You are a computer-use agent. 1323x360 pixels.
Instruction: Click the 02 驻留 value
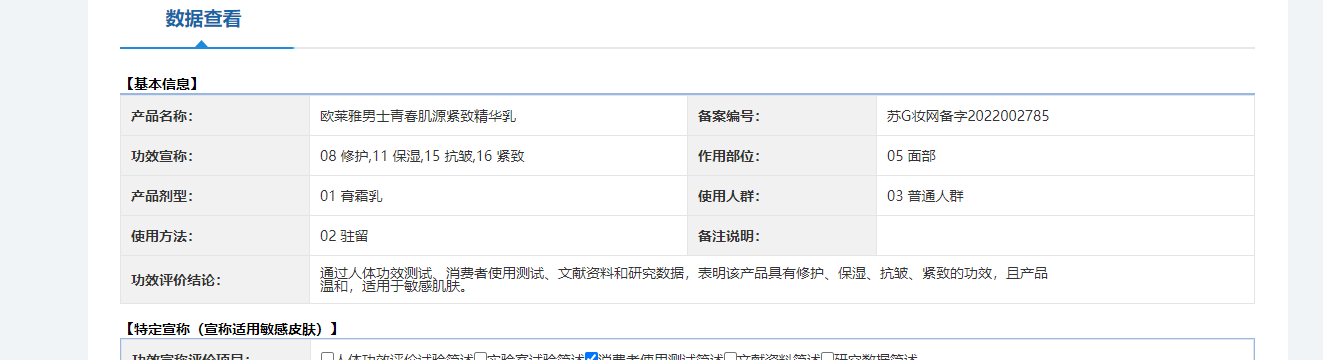(x=344, y=236)
